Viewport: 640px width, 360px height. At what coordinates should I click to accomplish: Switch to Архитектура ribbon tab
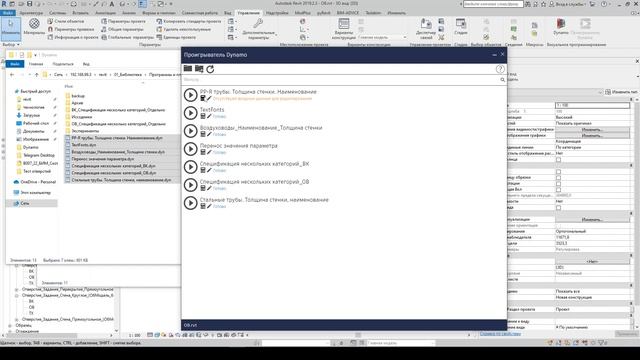click(31, 13)
